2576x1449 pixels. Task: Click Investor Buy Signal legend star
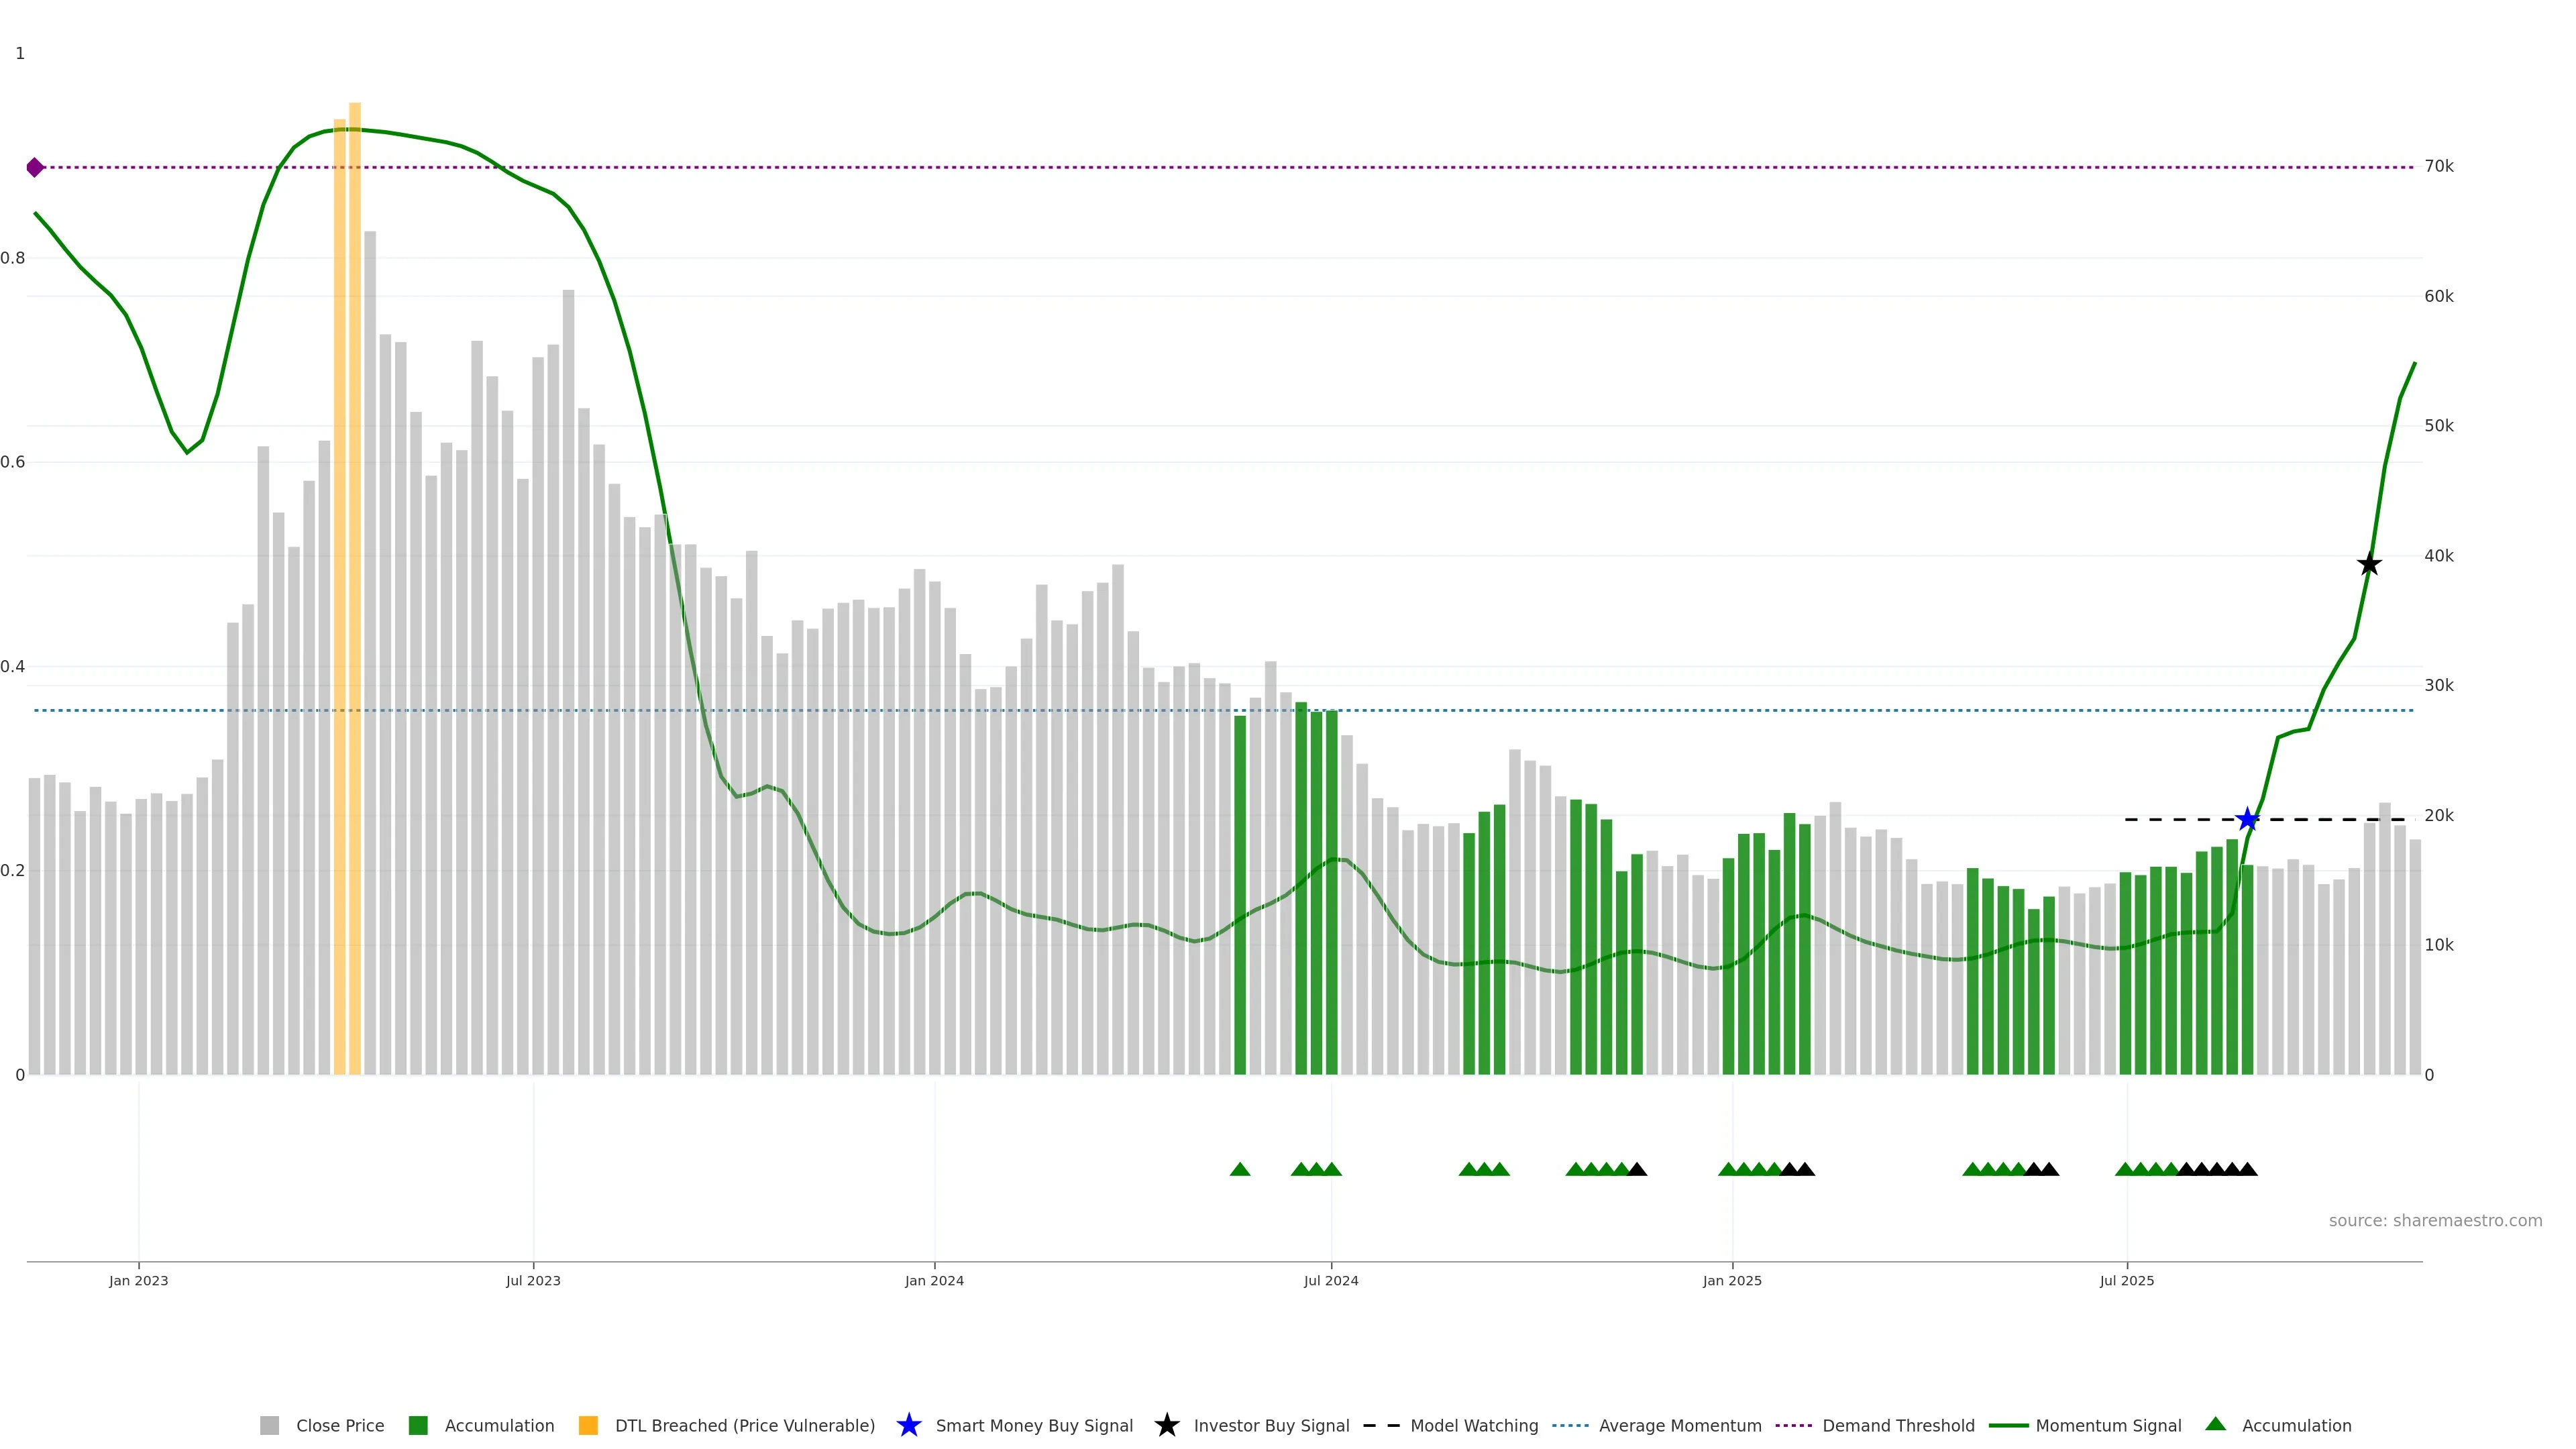coord(1166,1425)
